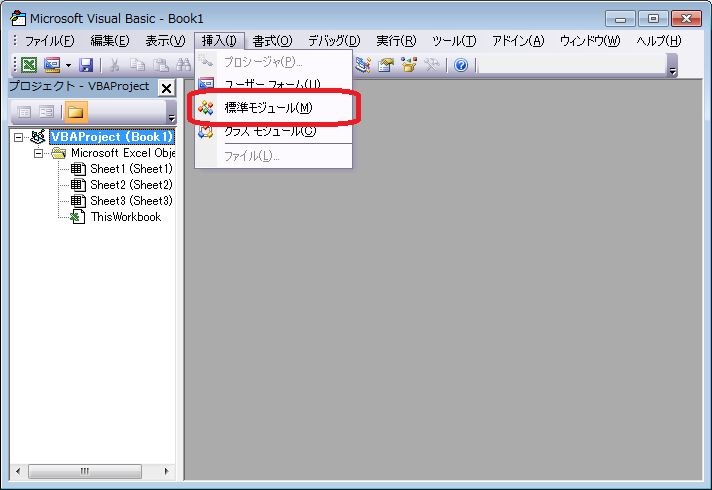712x490 pixels.
Task: Click the View Code icon in project panel
Action: point(25,112)
